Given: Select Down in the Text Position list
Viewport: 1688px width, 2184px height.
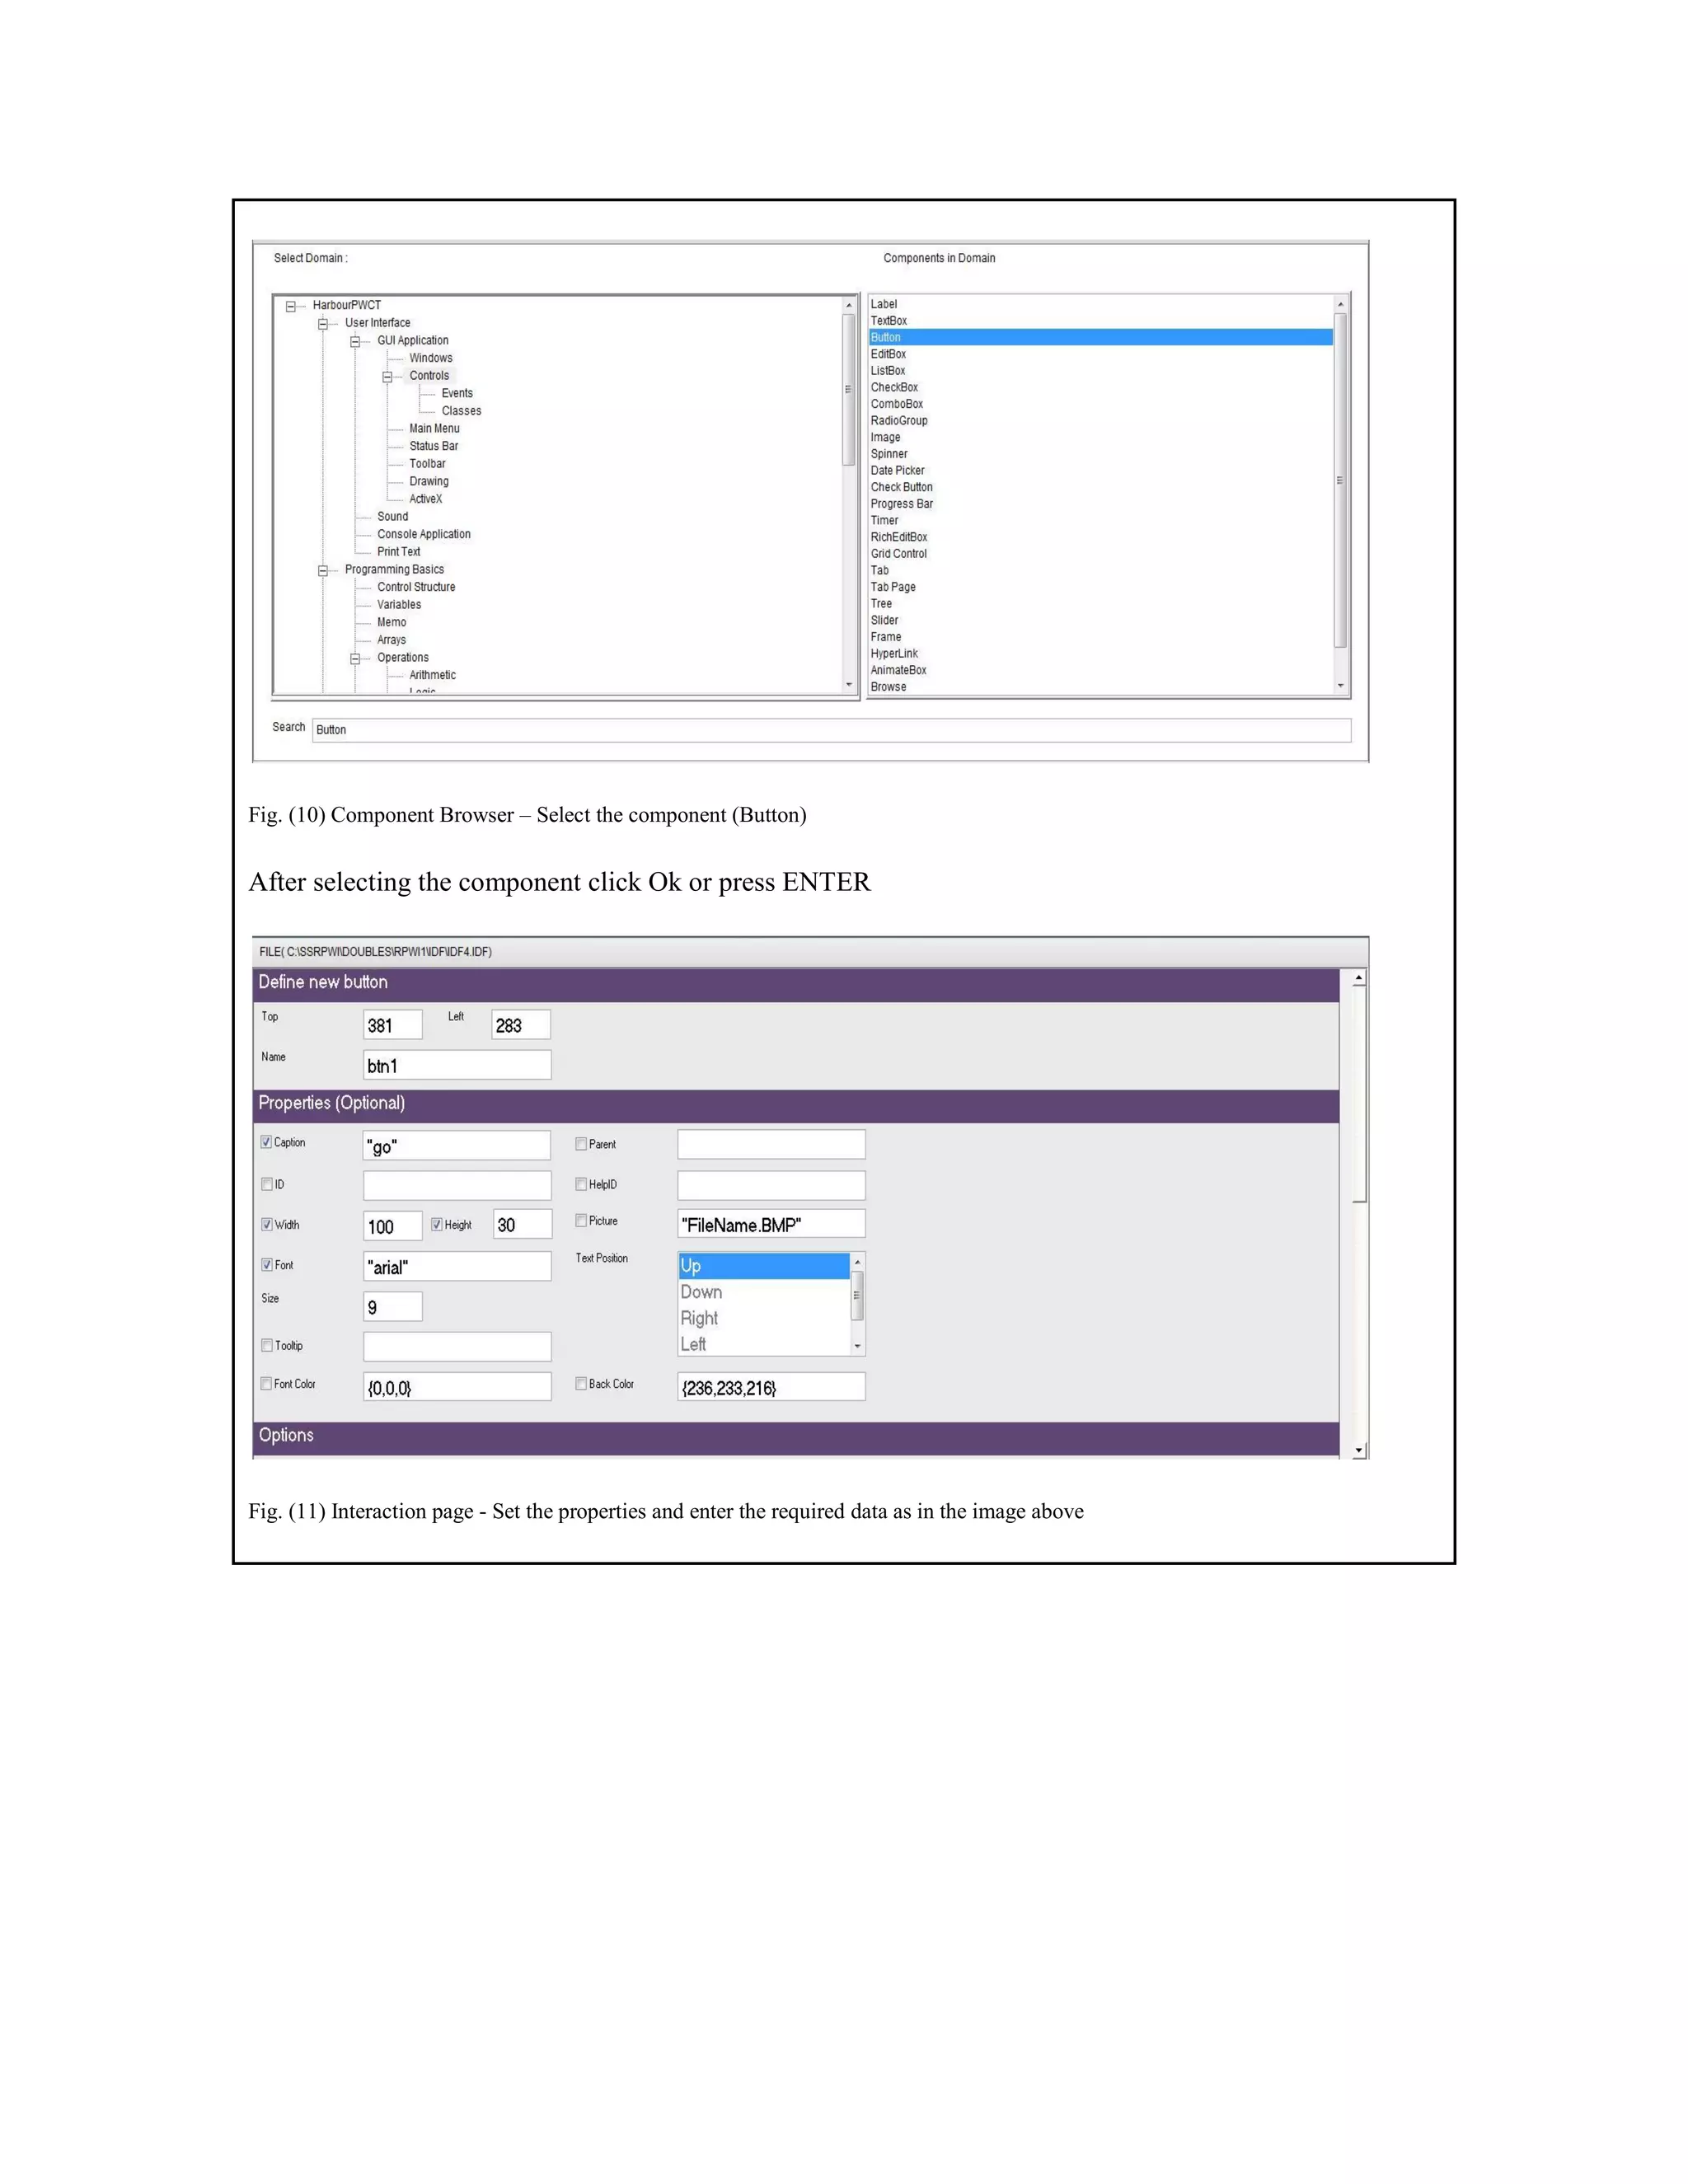Looking at the screenshot, I should pos(702,1292).
